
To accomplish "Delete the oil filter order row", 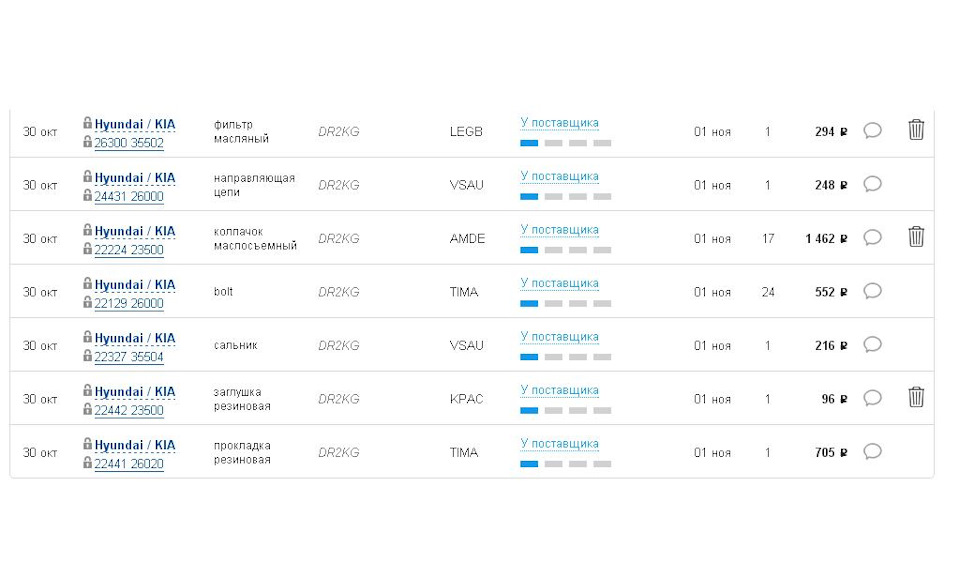I will click(x=915, y=130).
